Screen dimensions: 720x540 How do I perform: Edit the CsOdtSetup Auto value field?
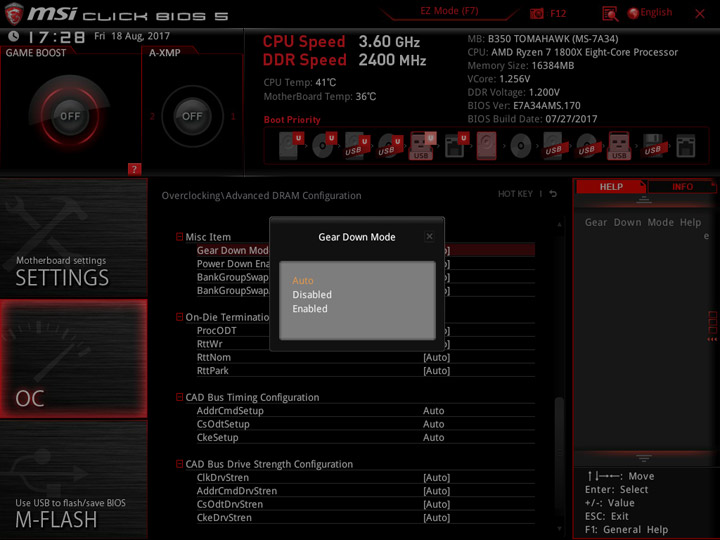(x=433, y=424)
